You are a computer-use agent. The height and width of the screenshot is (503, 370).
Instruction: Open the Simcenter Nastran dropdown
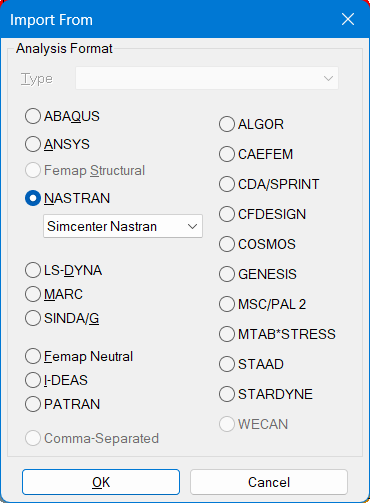tap(123, 226)
